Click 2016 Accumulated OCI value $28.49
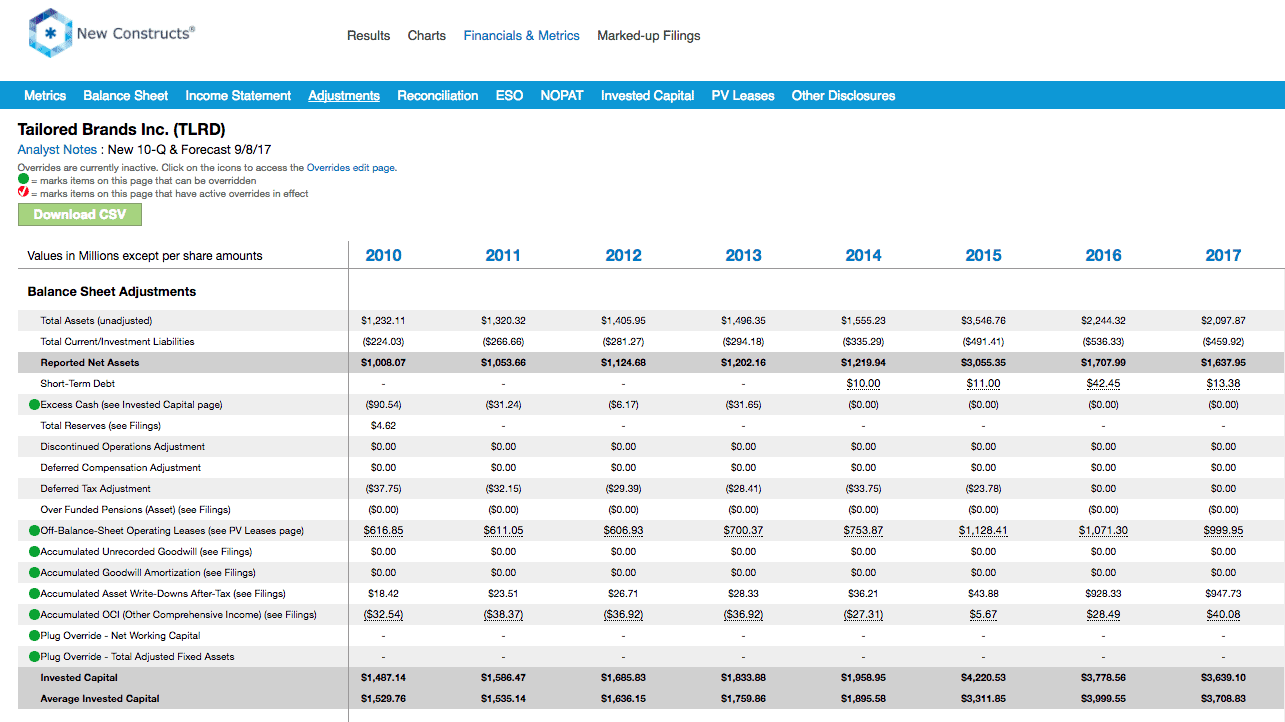 1103,615
